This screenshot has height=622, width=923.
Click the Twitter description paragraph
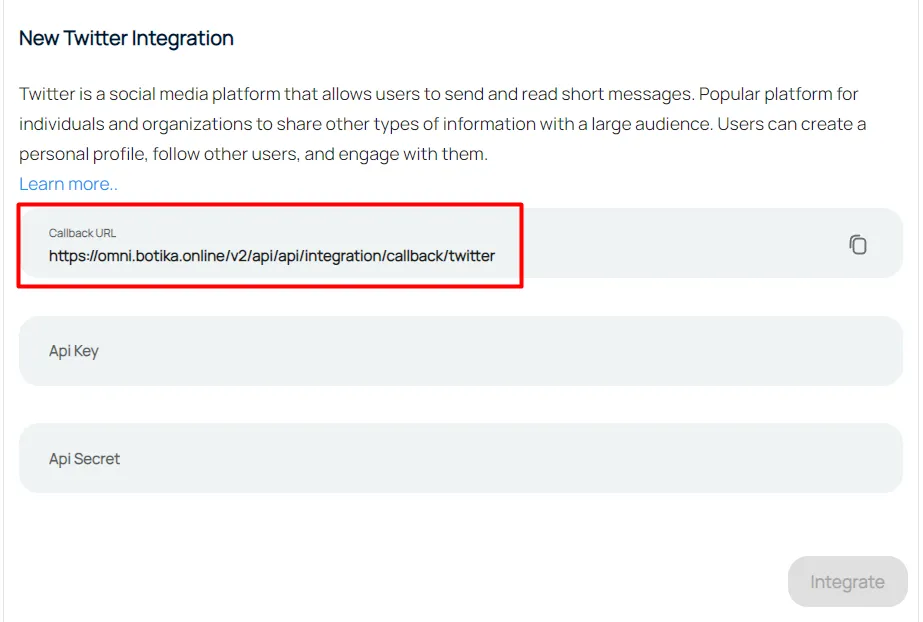click(x=443, y=124)
